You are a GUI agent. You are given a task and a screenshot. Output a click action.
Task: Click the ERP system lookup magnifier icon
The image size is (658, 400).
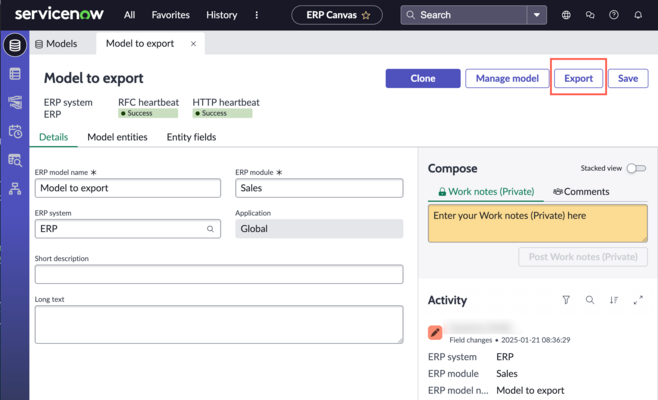click(x=210, y=229)
